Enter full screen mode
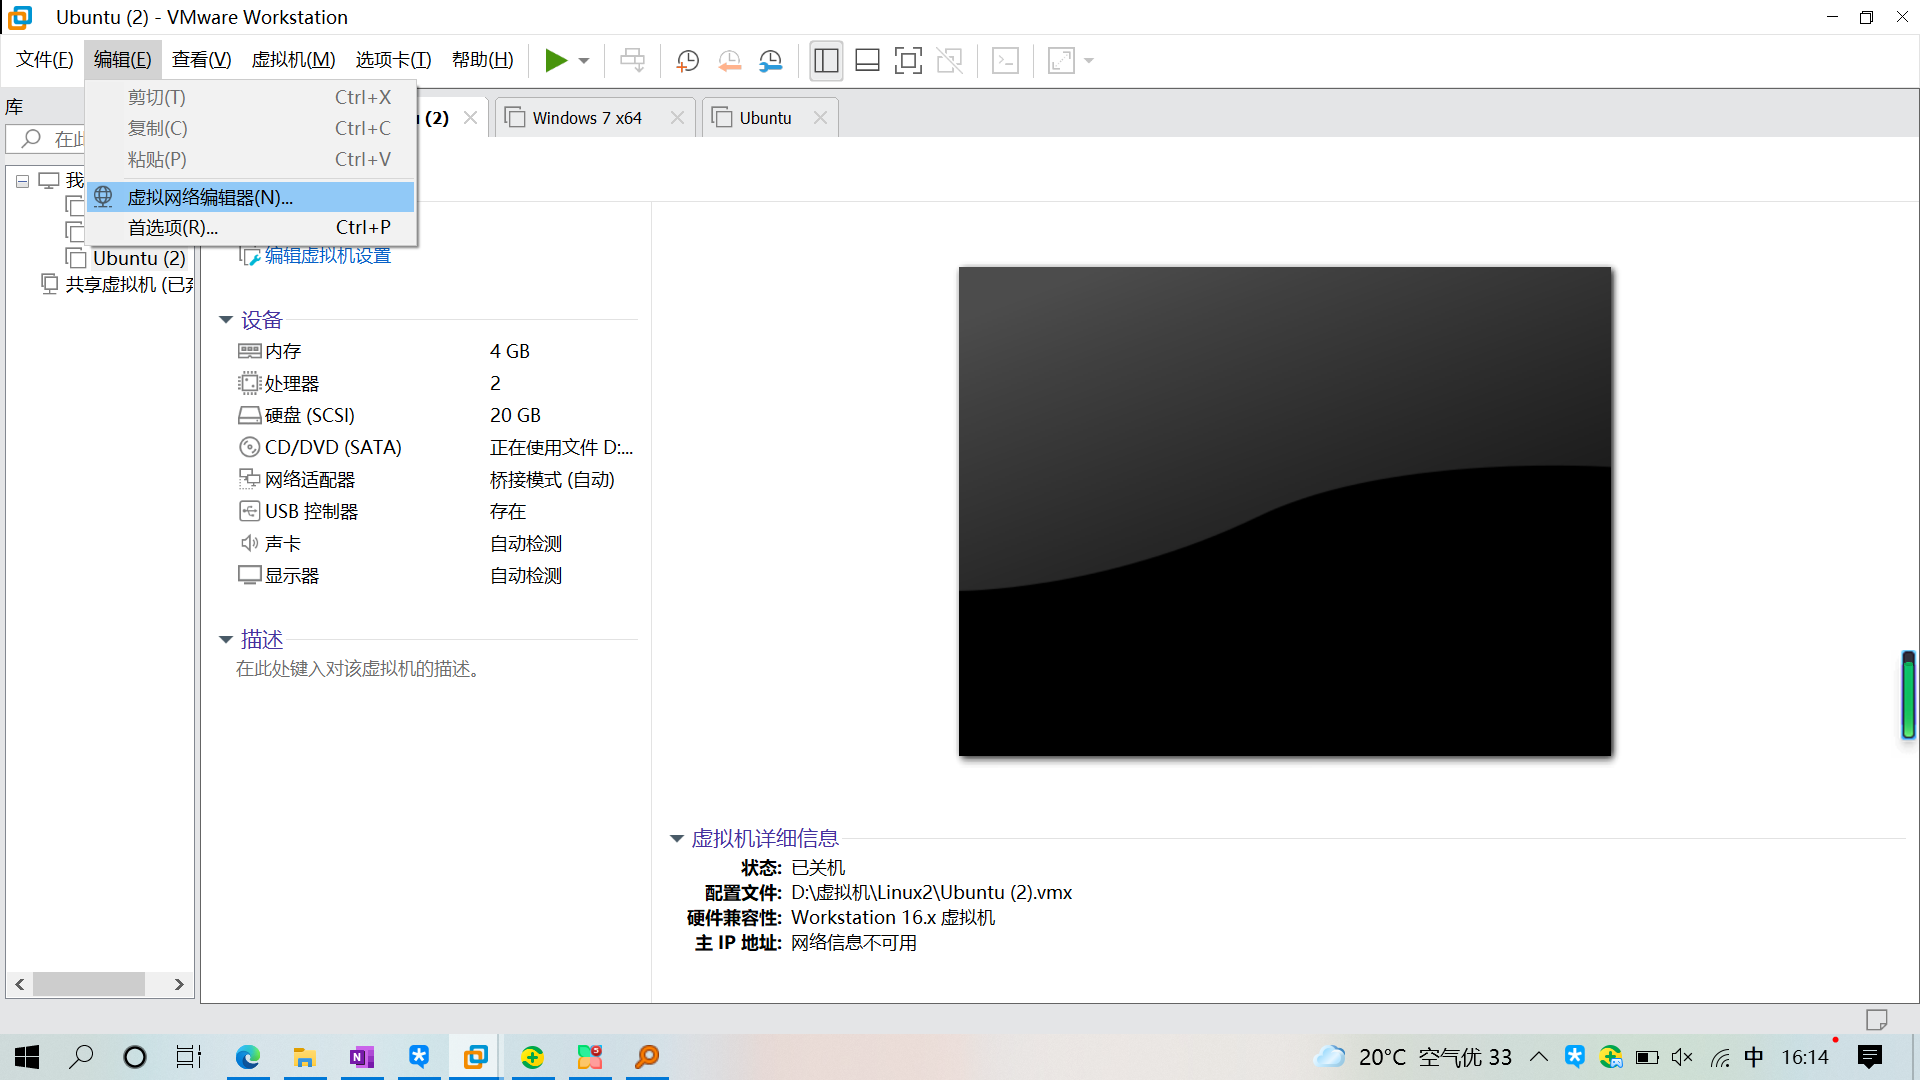This screenshot has height=1080, width=1920. pyautogui.click(x=908, y=60)
